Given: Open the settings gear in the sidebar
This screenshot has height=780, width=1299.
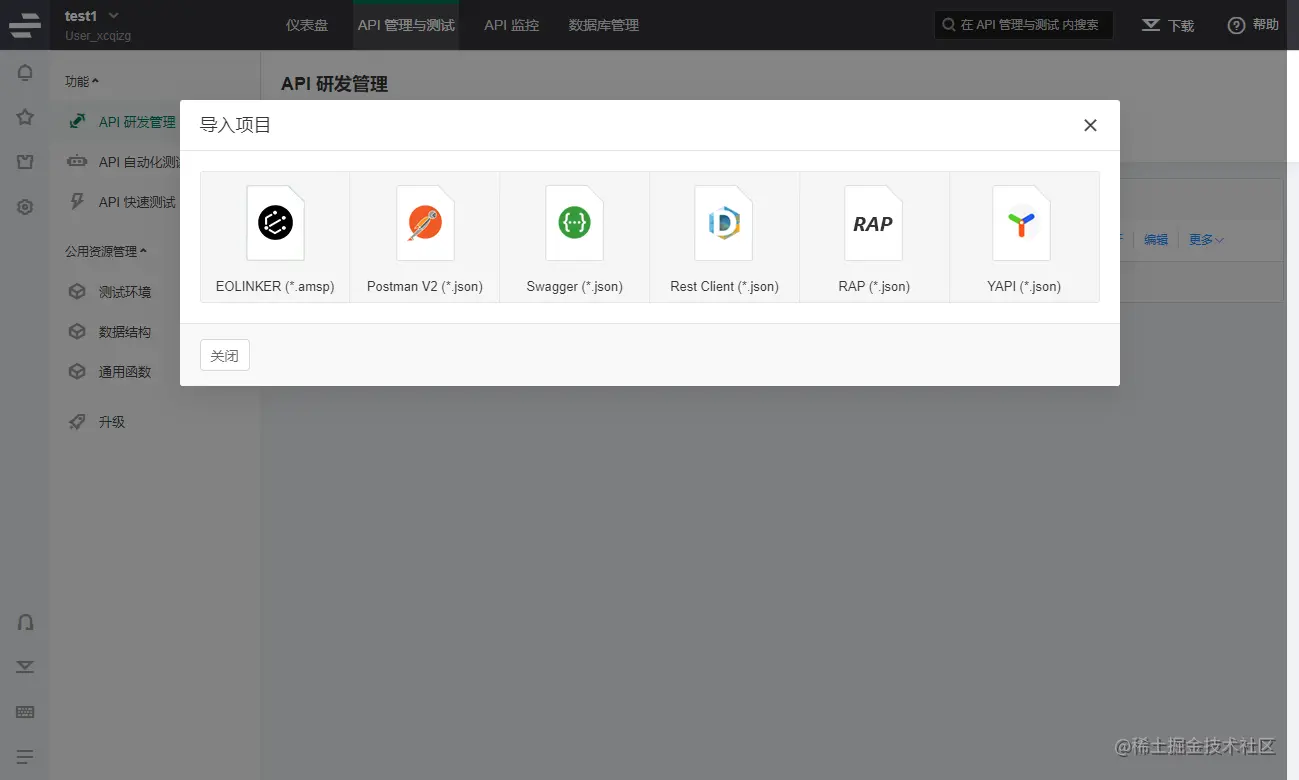Looking at the screenshot, I should tap(25, 207).
